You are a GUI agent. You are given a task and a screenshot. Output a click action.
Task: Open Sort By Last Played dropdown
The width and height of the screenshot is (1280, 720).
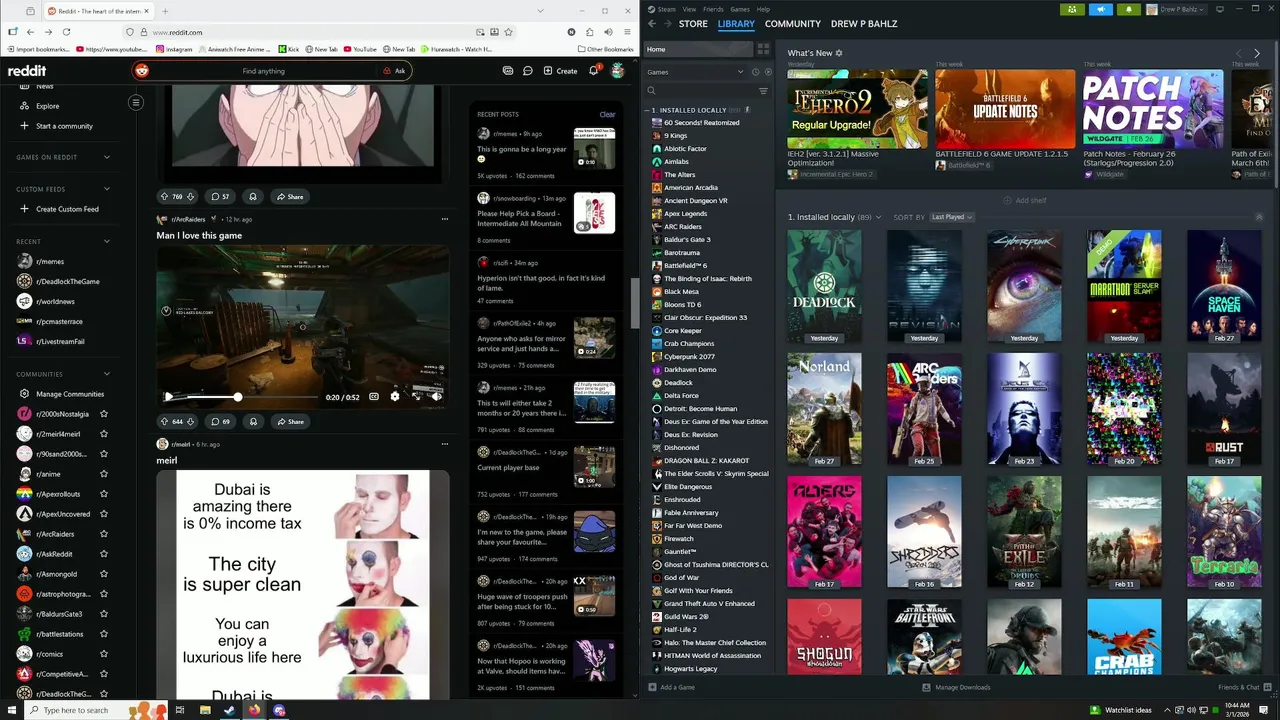951,217
